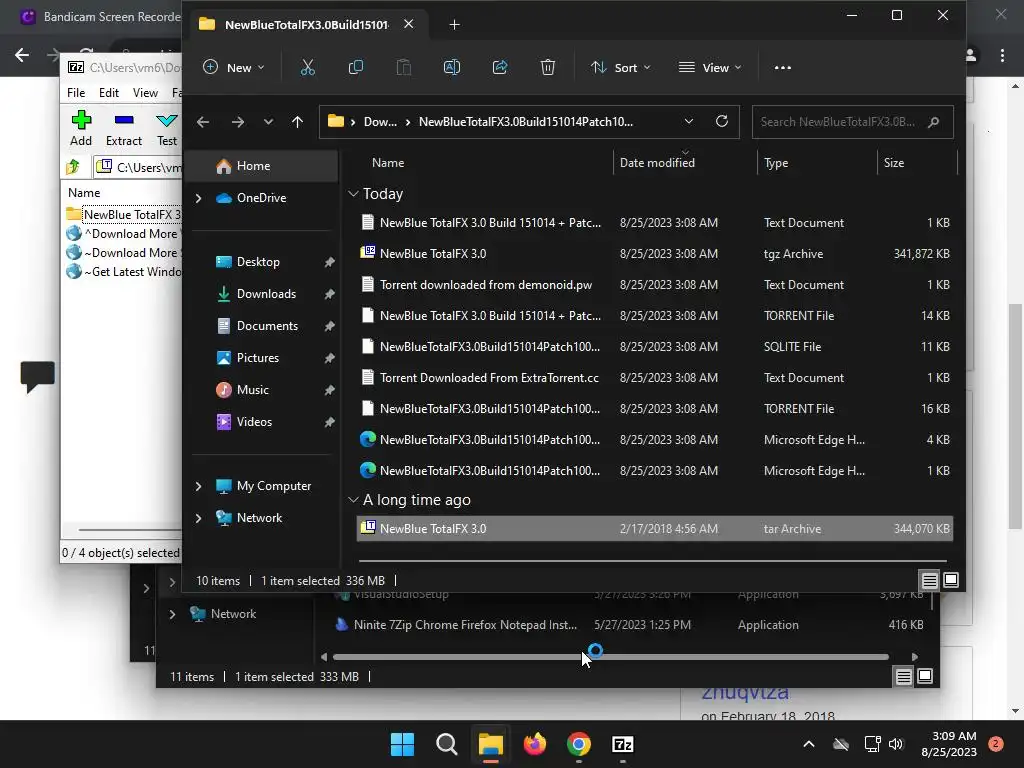Image resolution: width=1024 pixels, height=768 pixels.
Task: Click the Search NewBlueTotalFX field
Action: pyautogui.click(x=852, y=122)
